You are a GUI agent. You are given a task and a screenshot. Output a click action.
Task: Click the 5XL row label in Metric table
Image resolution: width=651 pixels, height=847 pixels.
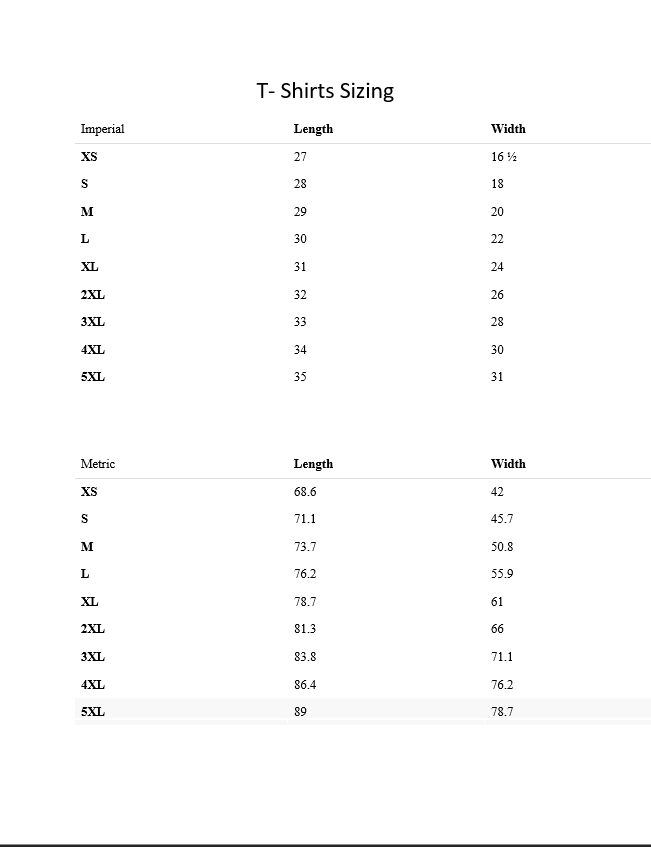pos(92,712)
